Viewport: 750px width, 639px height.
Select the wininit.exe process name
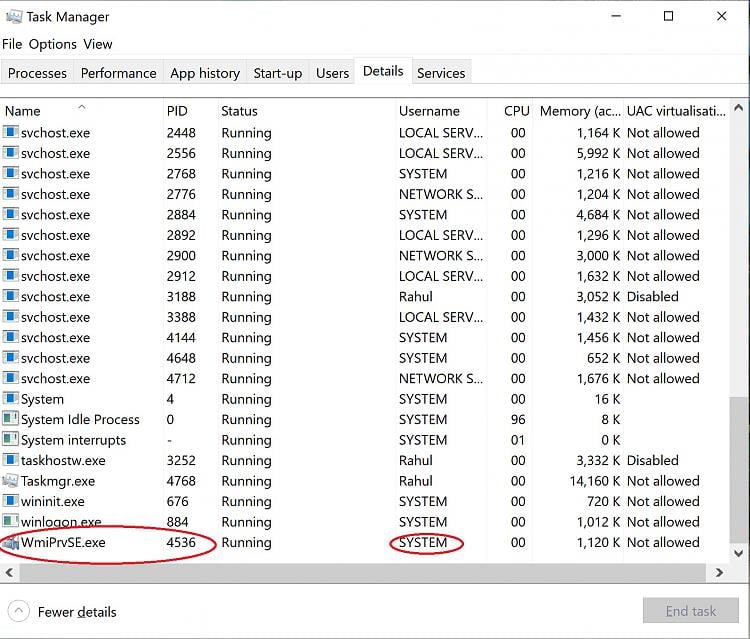(53, 501)
